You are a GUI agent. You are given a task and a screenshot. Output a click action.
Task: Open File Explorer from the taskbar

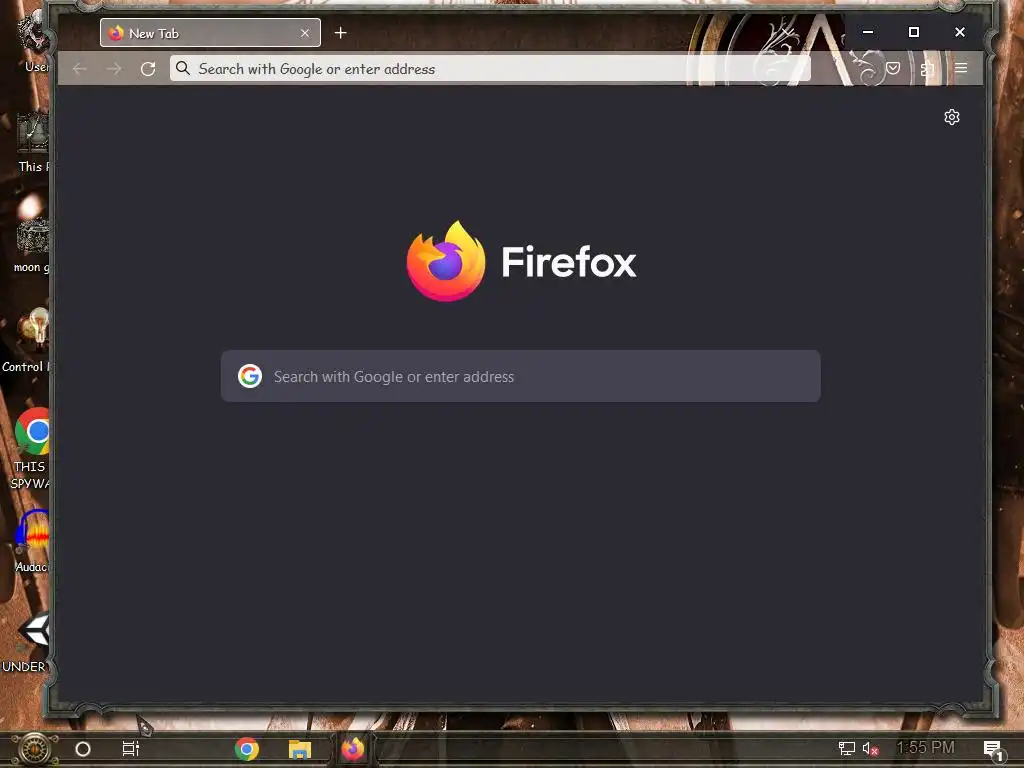coord(300,749)
